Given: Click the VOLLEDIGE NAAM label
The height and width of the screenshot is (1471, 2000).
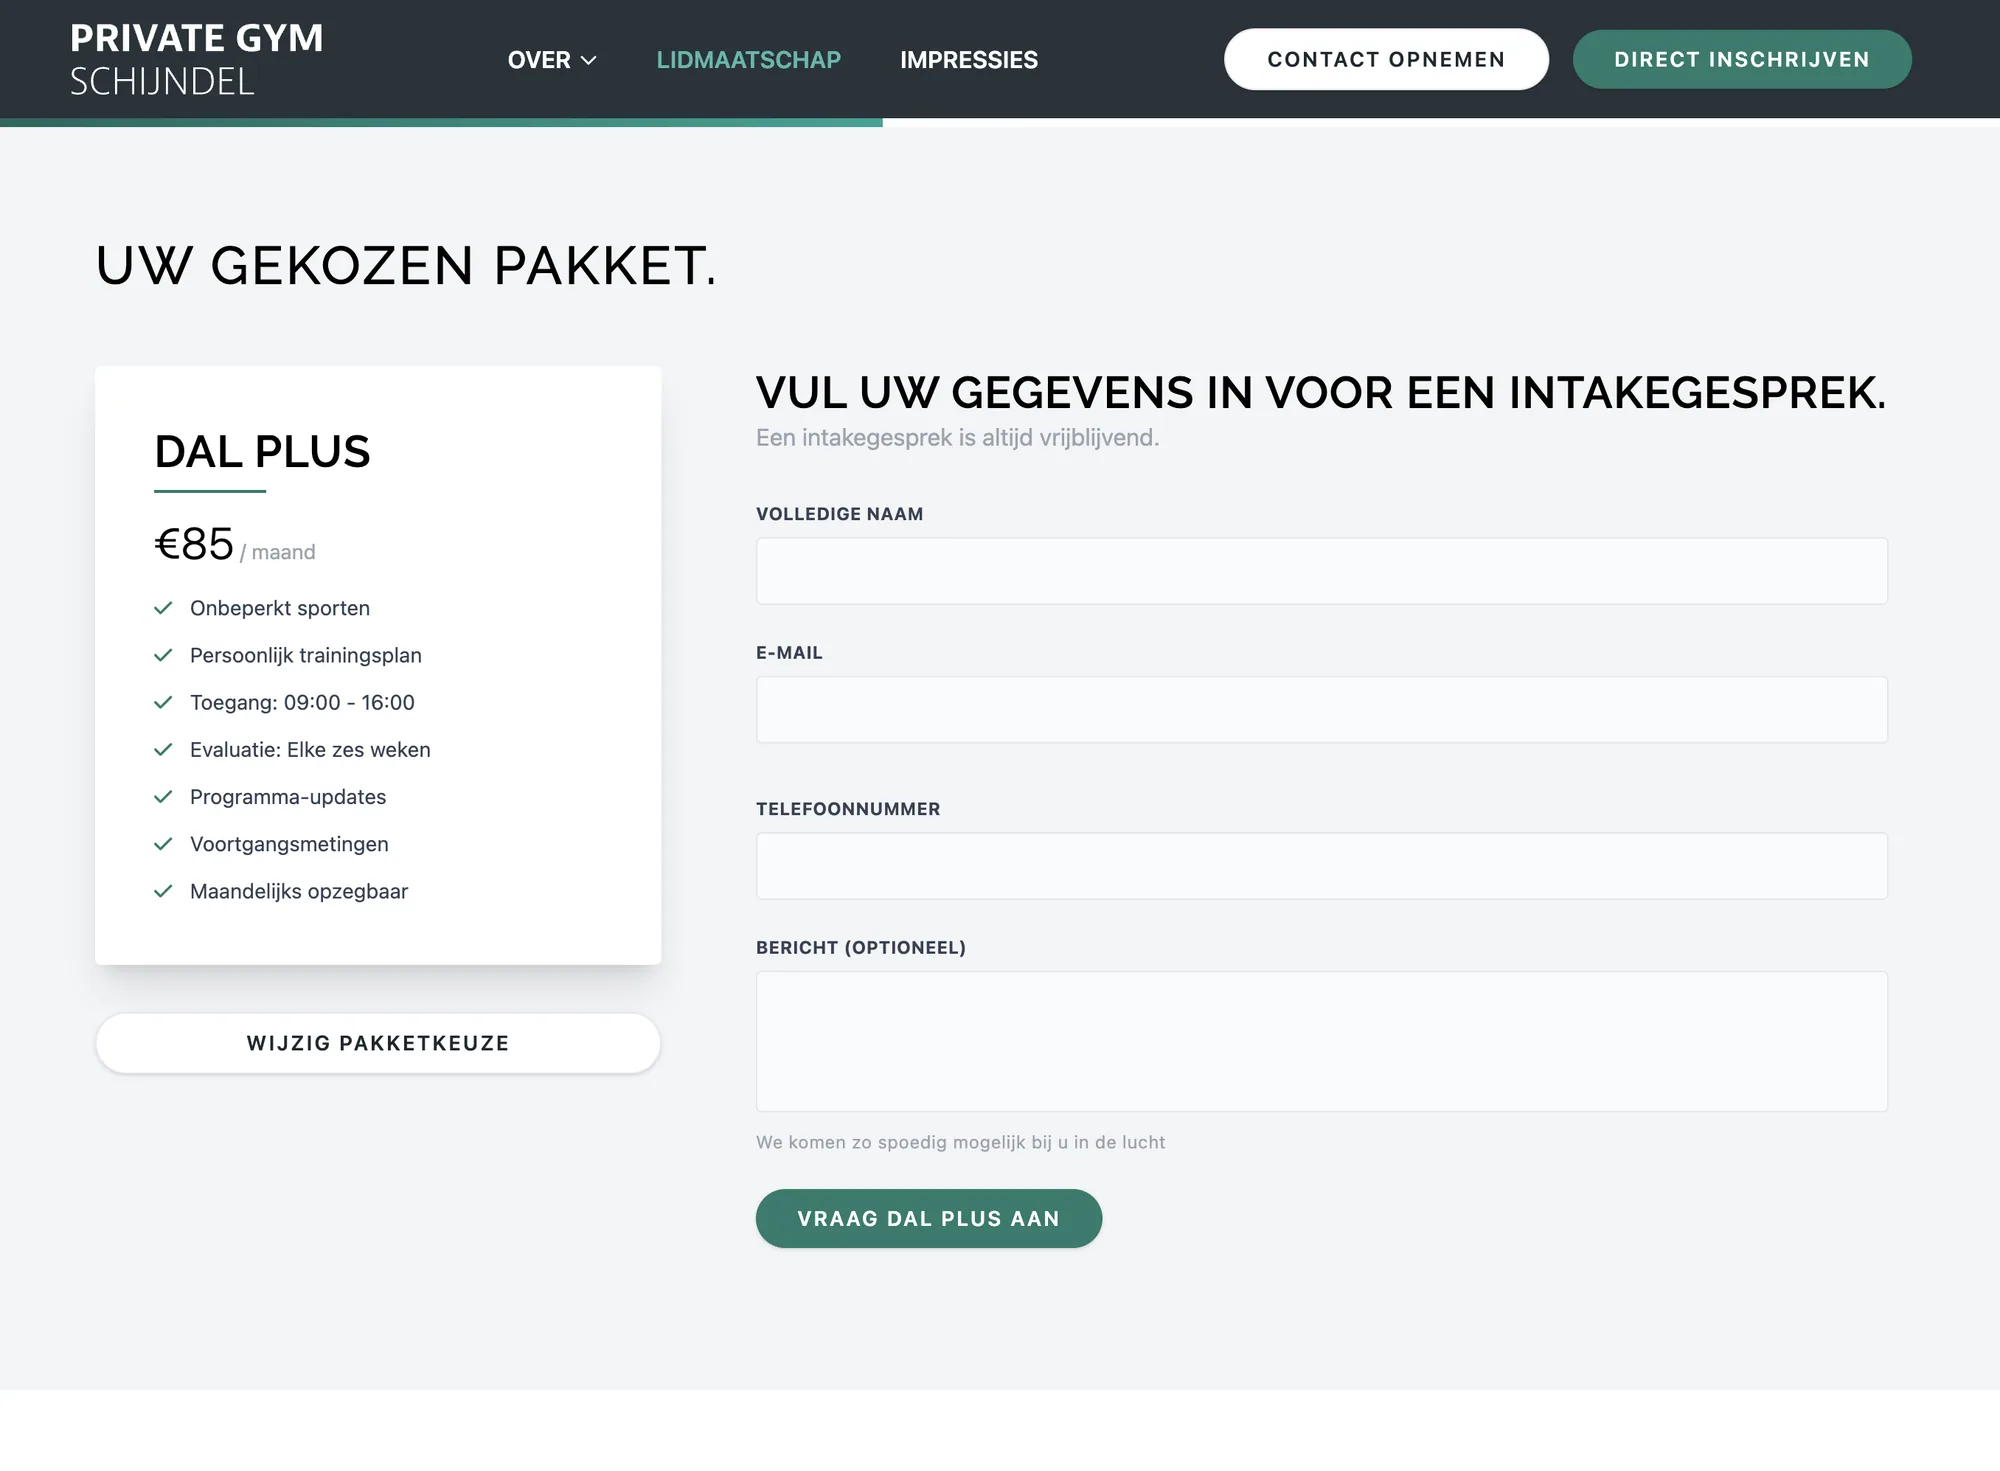Looking at the screenshot, I should click(x=839, y=514).
